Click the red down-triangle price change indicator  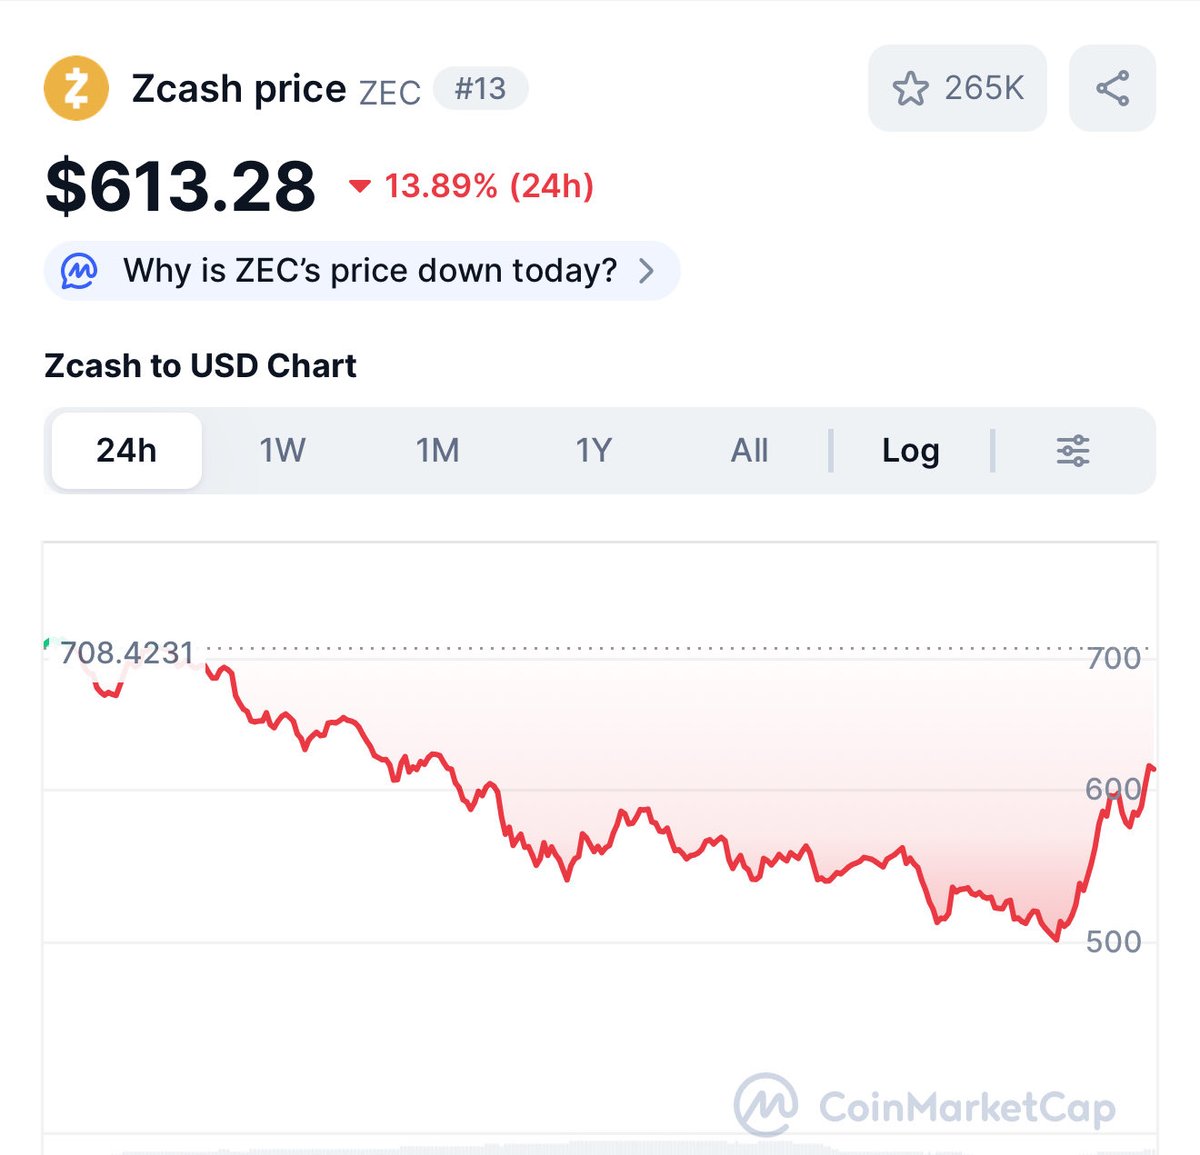[x=360, y=186]
